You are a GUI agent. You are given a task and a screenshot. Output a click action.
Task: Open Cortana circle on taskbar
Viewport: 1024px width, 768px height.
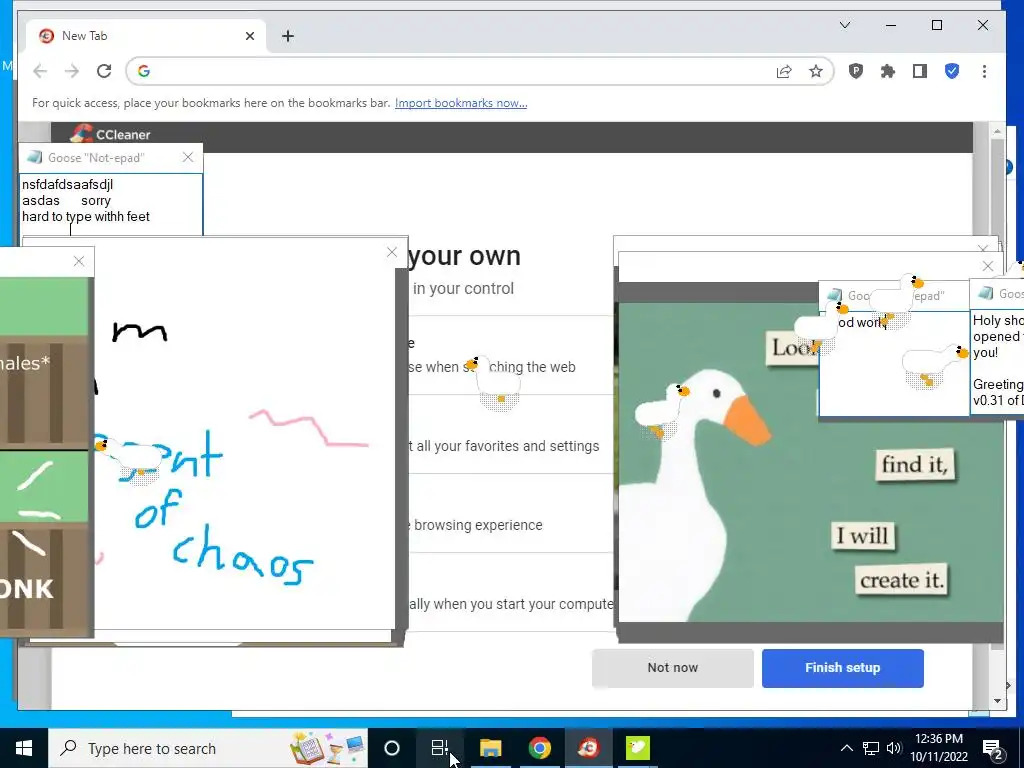click(x=392, y=748)
